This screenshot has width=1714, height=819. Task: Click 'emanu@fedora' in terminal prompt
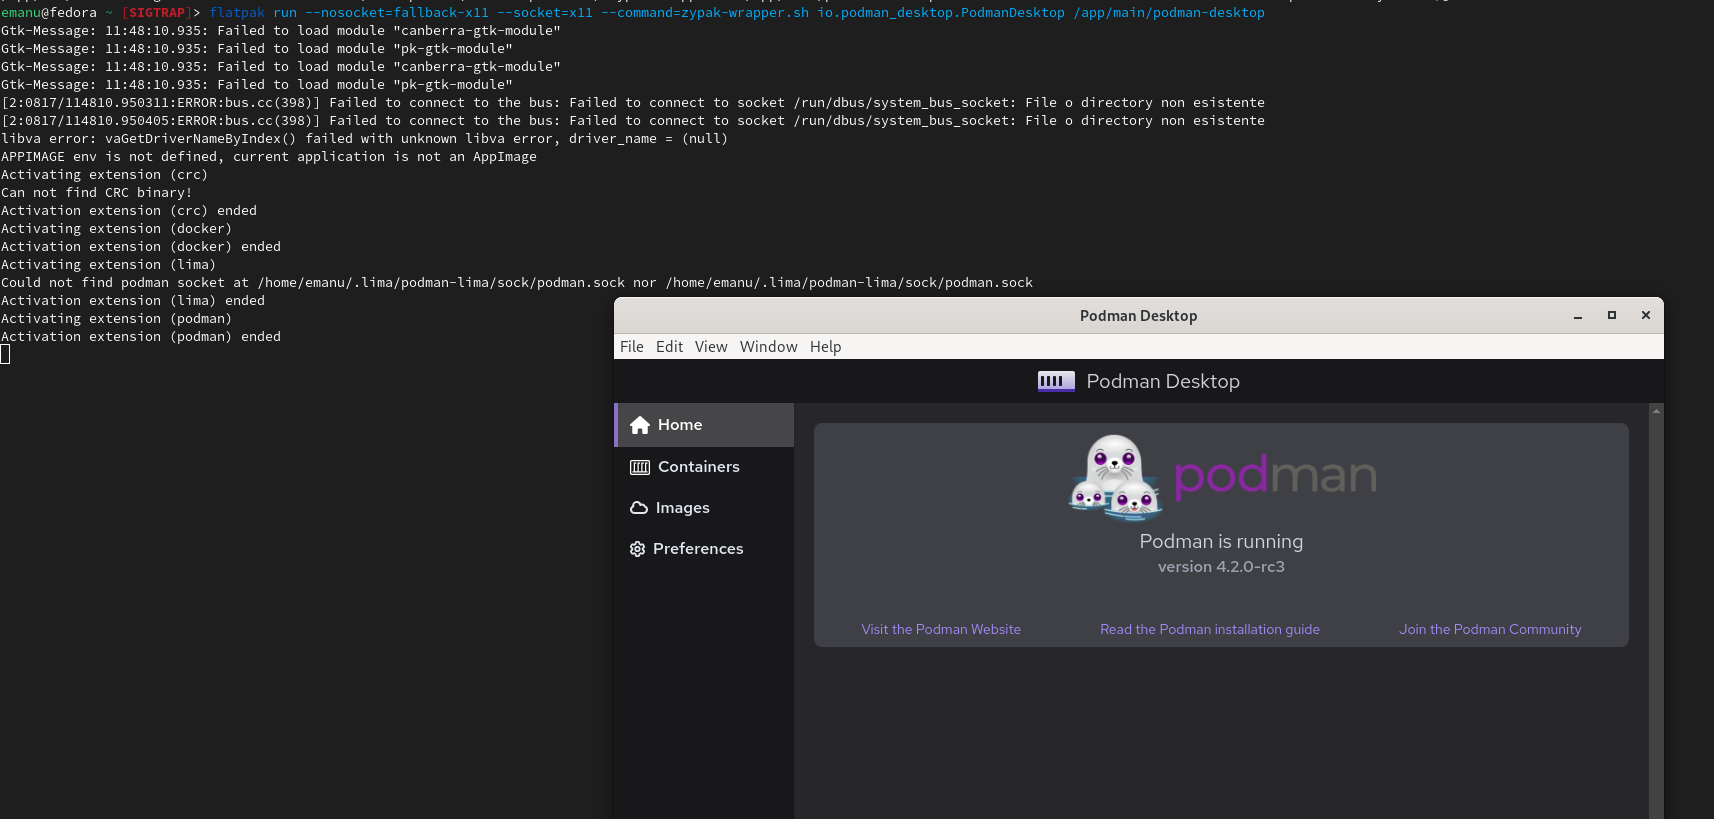click(49, 13)
